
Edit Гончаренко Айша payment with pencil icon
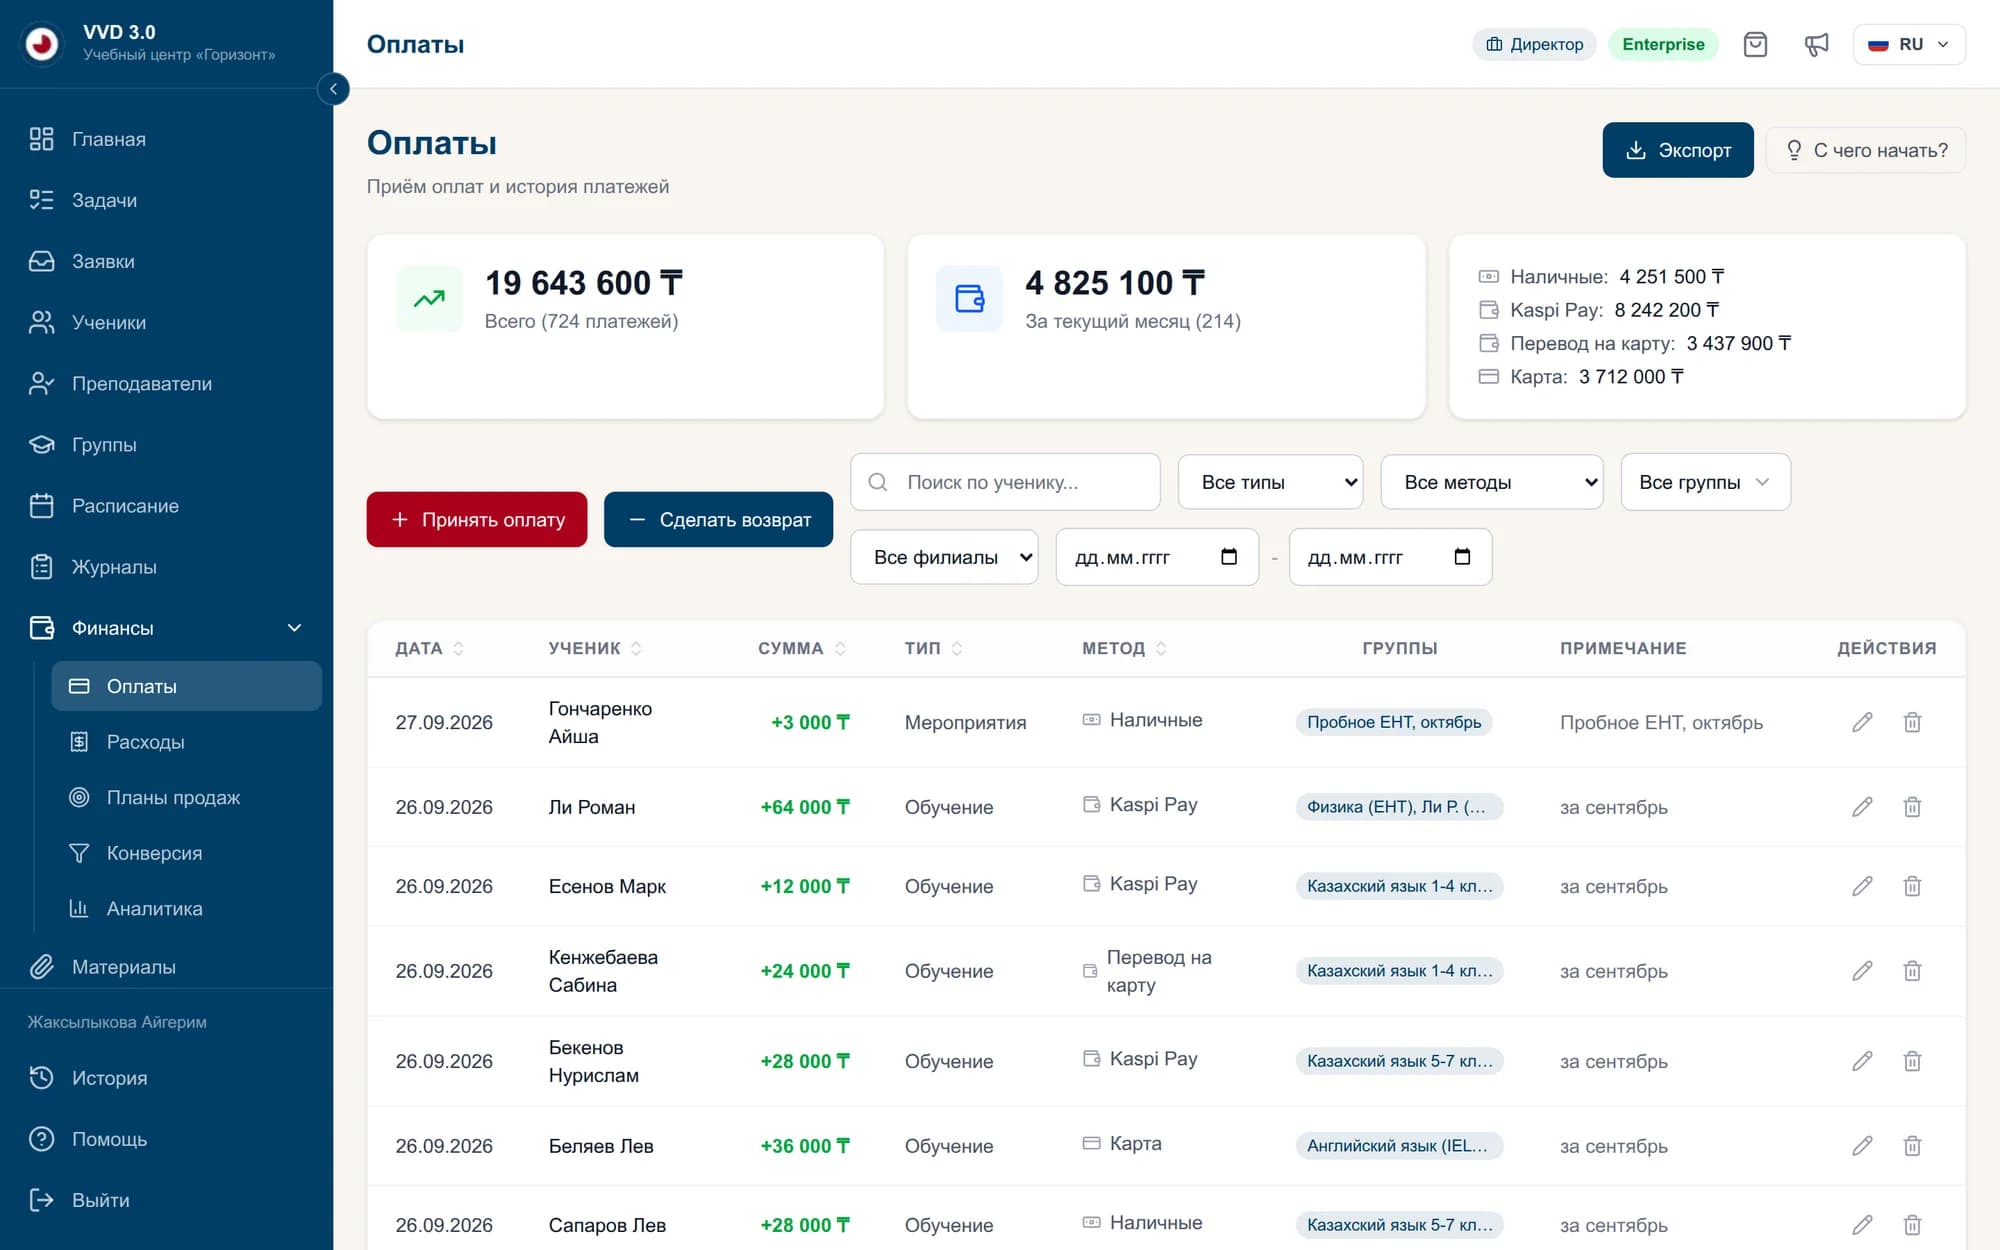(x=1862, y=722)
